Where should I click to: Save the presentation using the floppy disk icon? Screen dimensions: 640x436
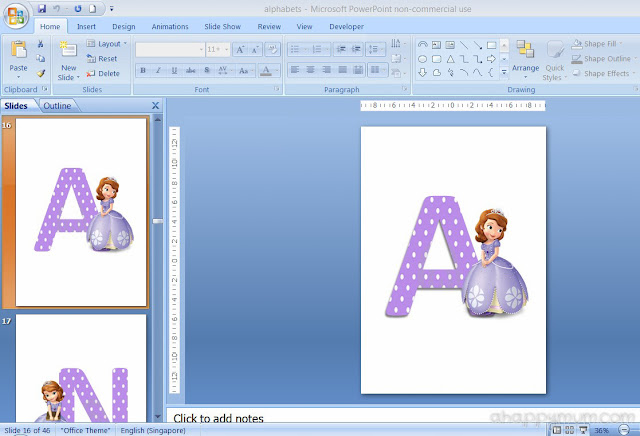(x=42, y=8)
